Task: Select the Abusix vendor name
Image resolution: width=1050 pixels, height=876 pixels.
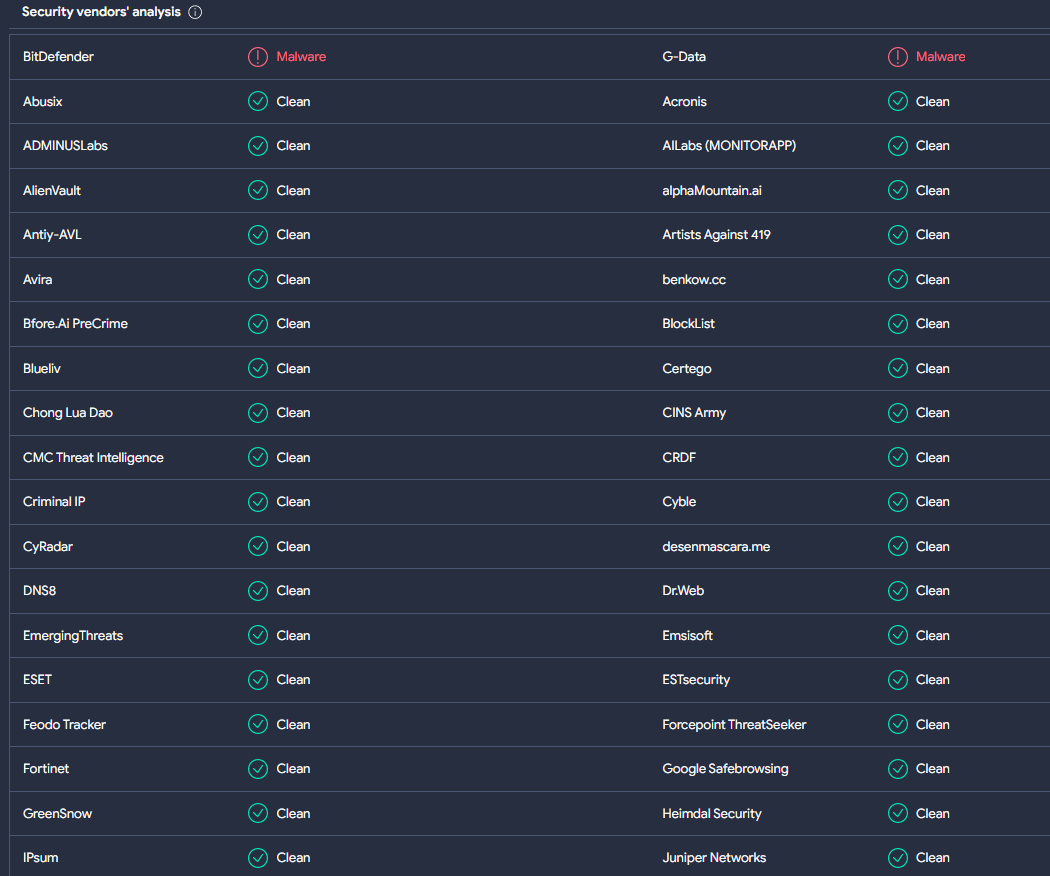Action: (x=42, y=101)
